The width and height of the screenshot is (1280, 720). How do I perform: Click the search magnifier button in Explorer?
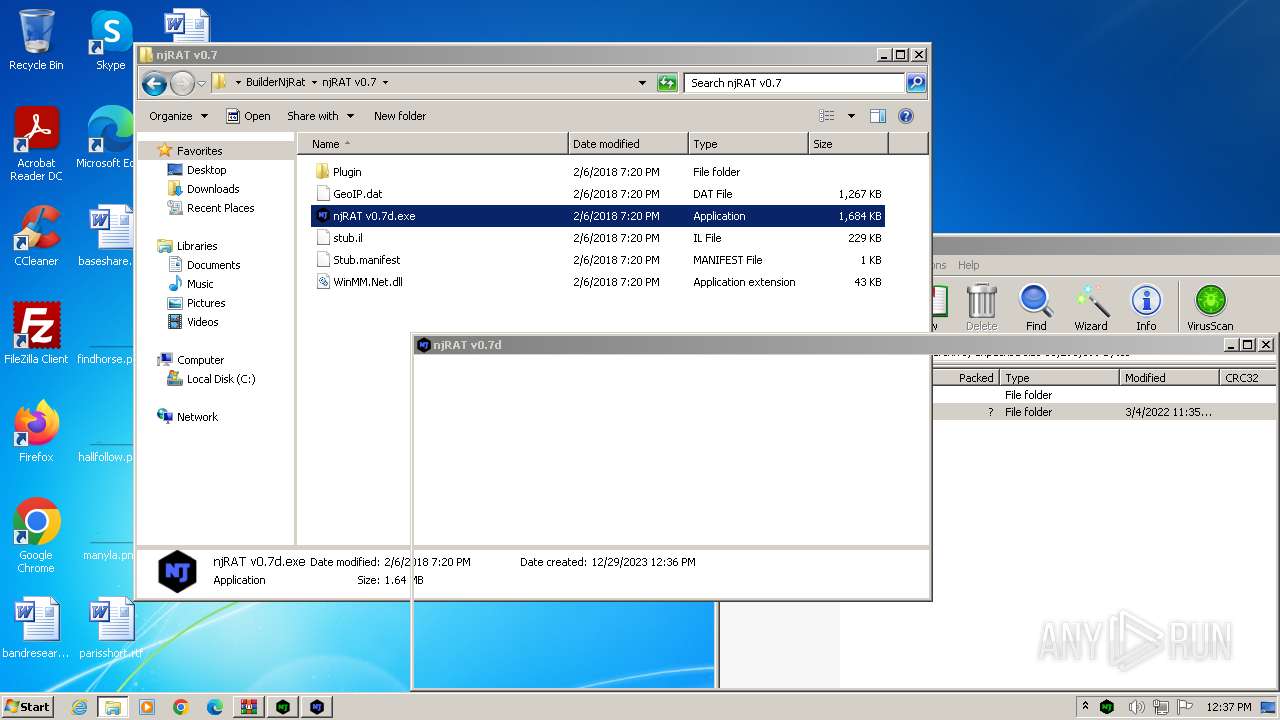tap(916, 83)
